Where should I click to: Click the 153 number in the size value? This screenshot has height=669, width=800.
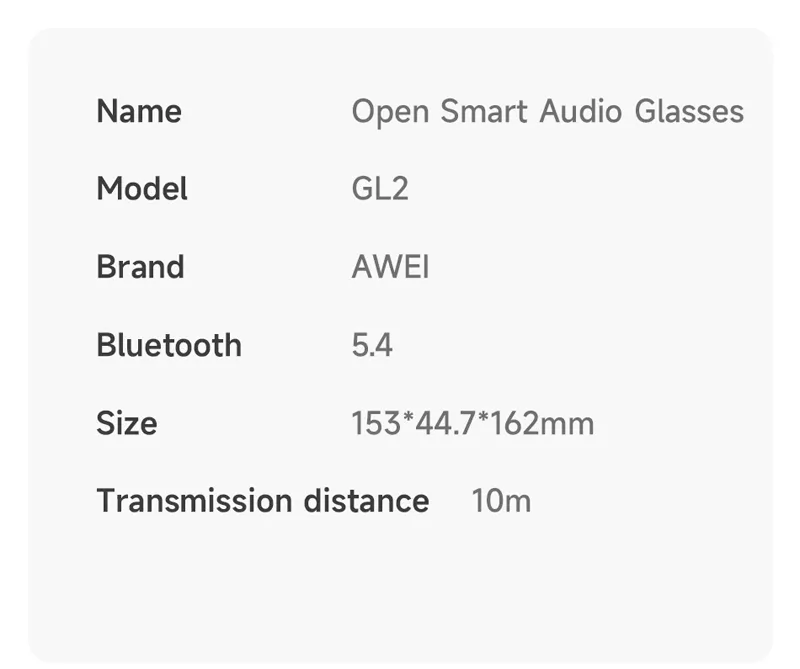pos(375,424)
